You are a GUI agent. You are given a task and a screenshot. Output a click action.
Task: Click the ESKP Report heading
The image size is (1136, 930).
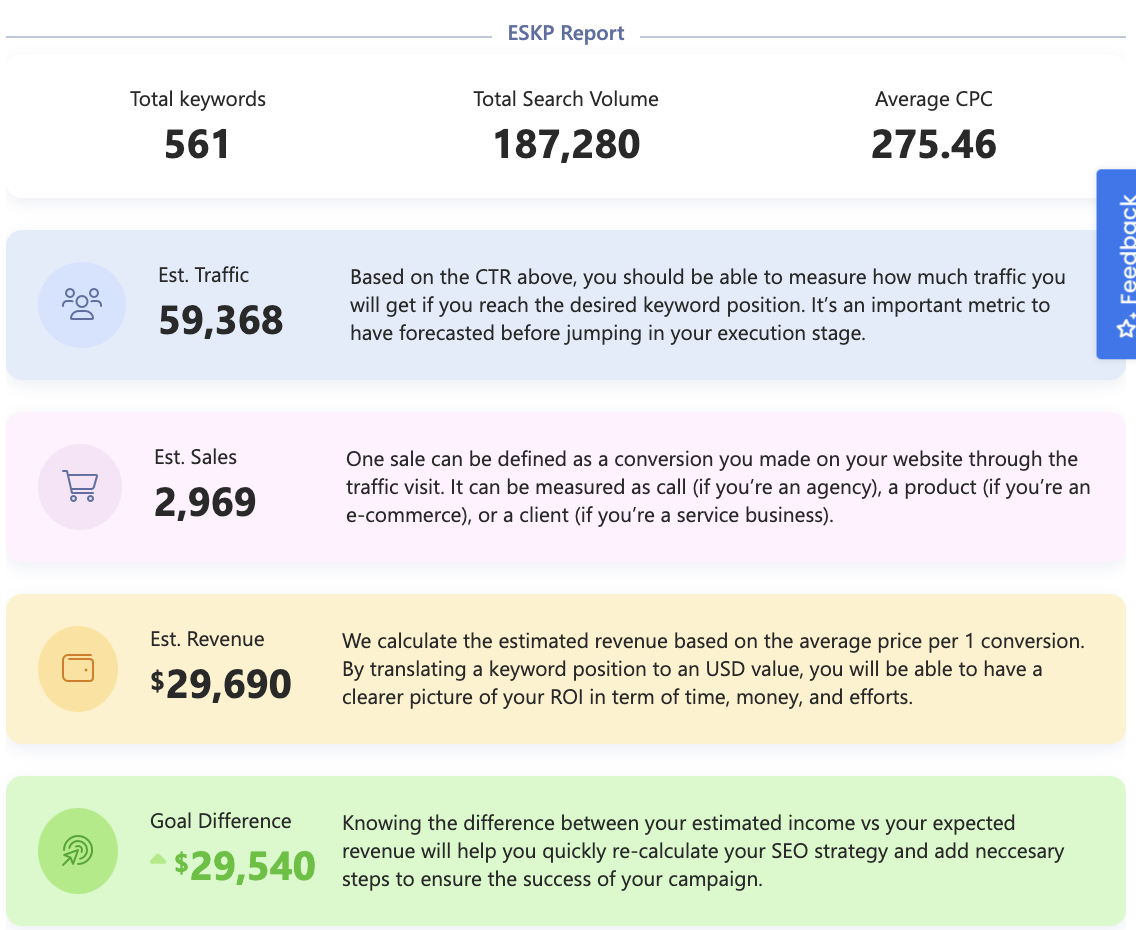tap(566, 32)
